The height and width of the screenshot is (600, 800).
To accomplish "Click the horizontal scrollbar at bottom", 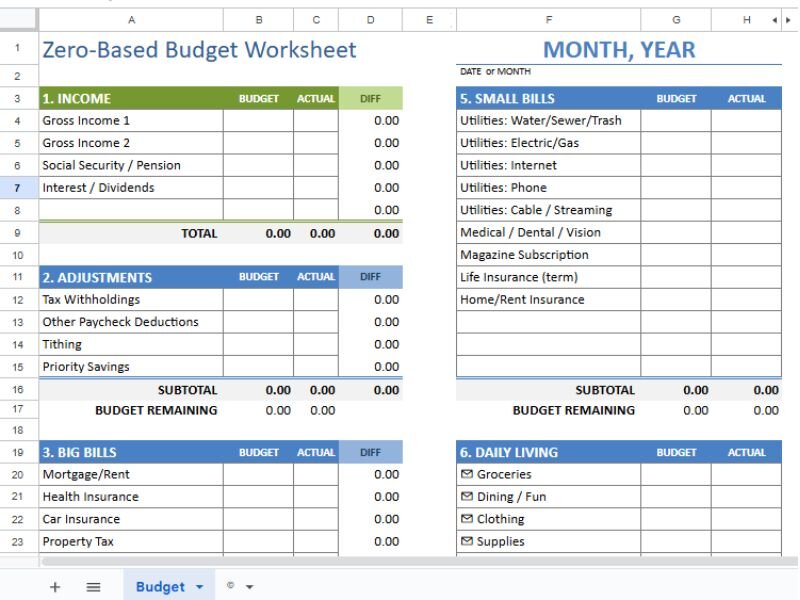I will point(418,561).
